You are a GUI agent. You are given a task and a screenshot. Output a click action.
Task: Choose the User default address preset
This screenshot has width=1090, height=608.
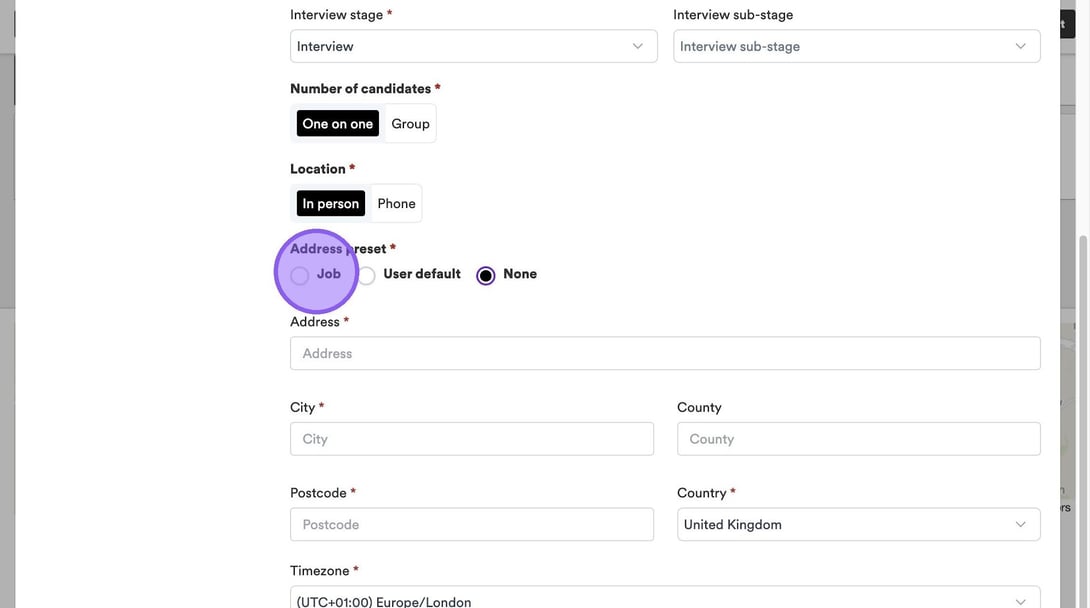pyautogui.click(x=367, y=276)
